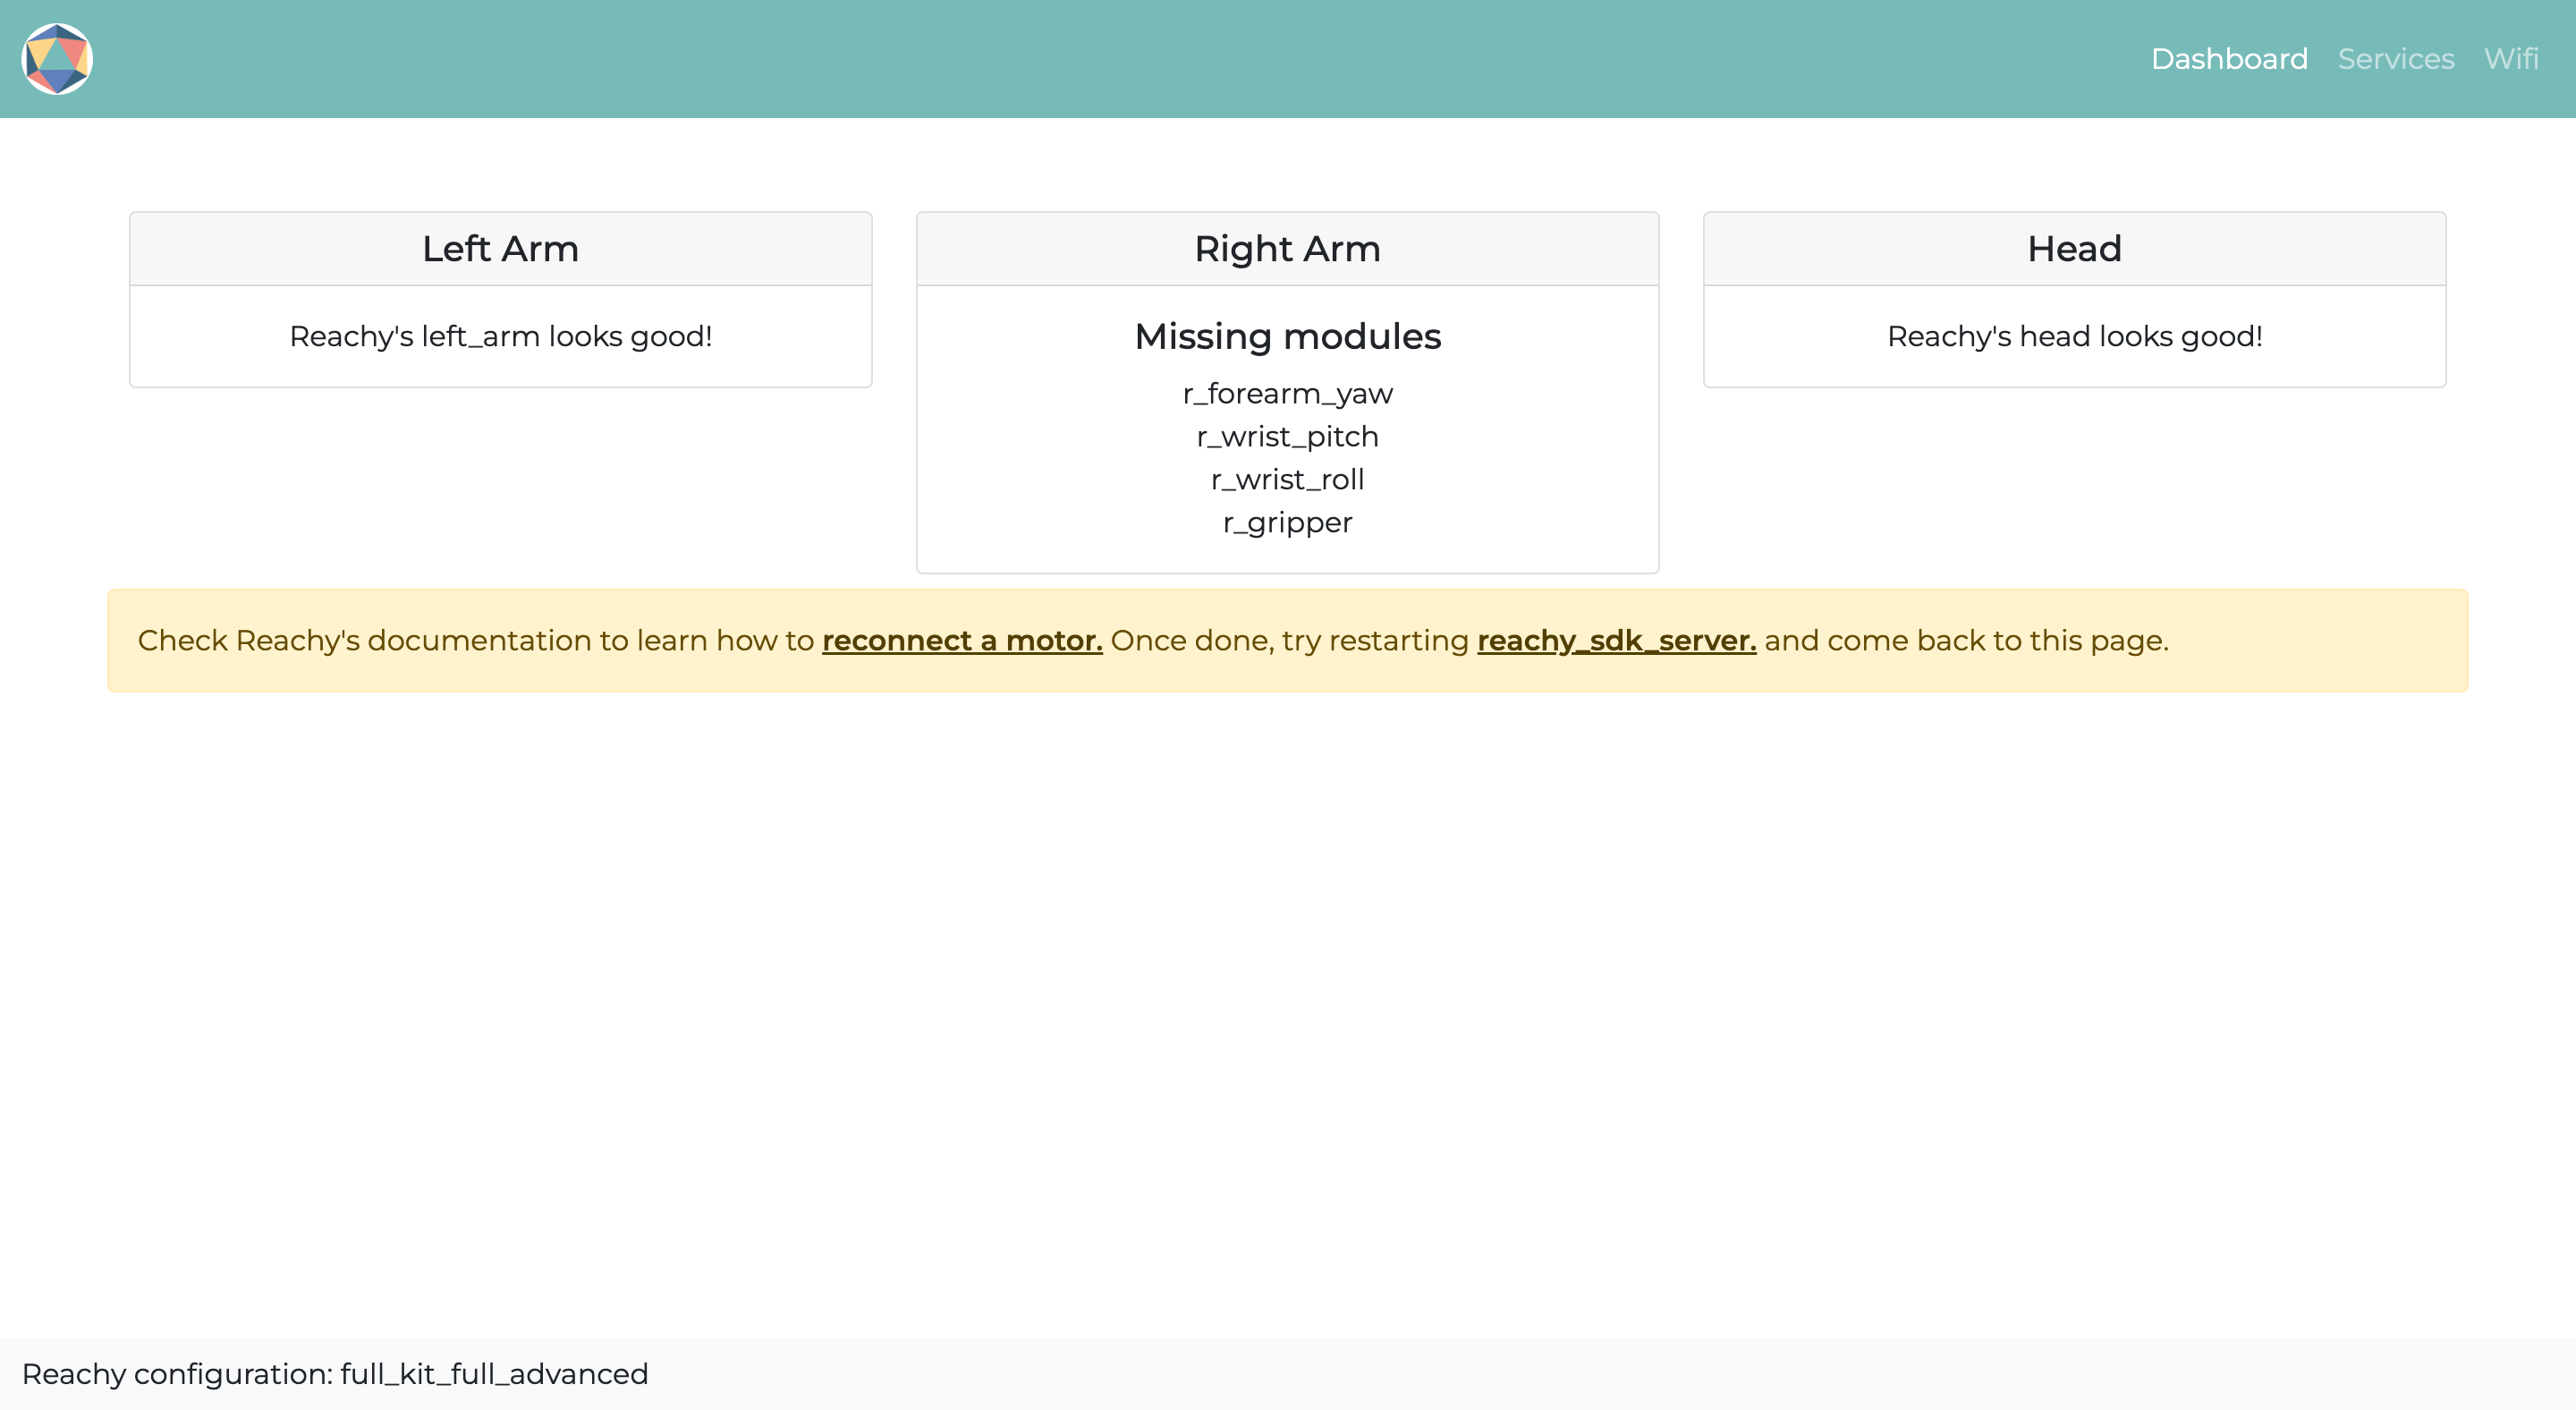The image size is (2576, 1410).
Task: Open the Dashboard nav item
Action: click(x=2229, y=59)
